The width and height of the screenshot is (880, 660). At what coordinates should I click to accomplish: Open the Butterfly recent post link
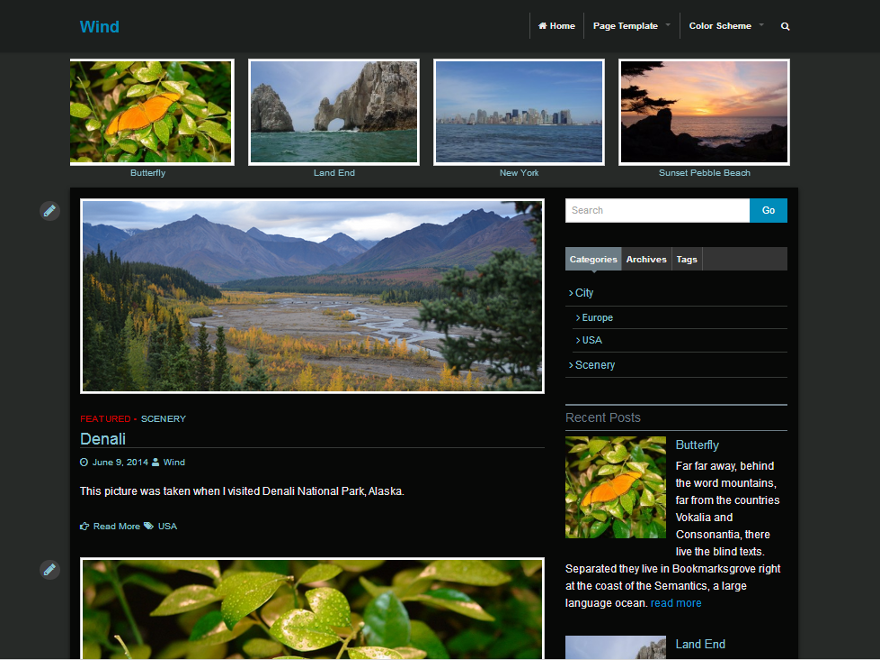click(x=697, y=445)
